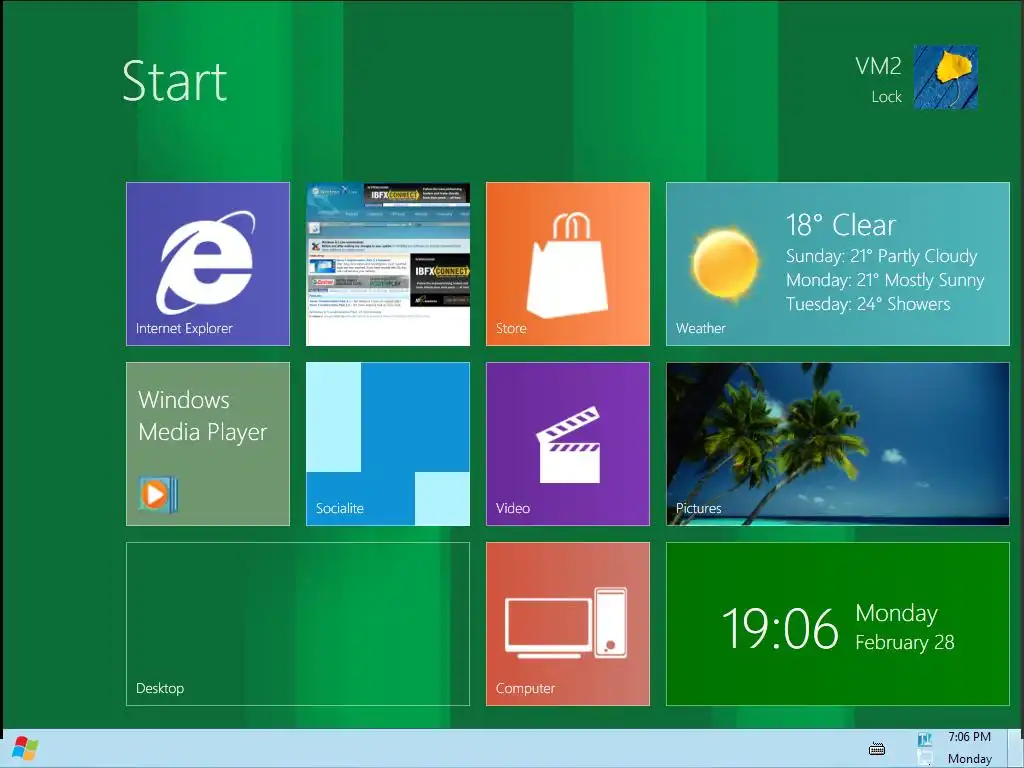1024x768 pixels.
Task: Click the tray icon with letter T
Action: click(925, 739)
